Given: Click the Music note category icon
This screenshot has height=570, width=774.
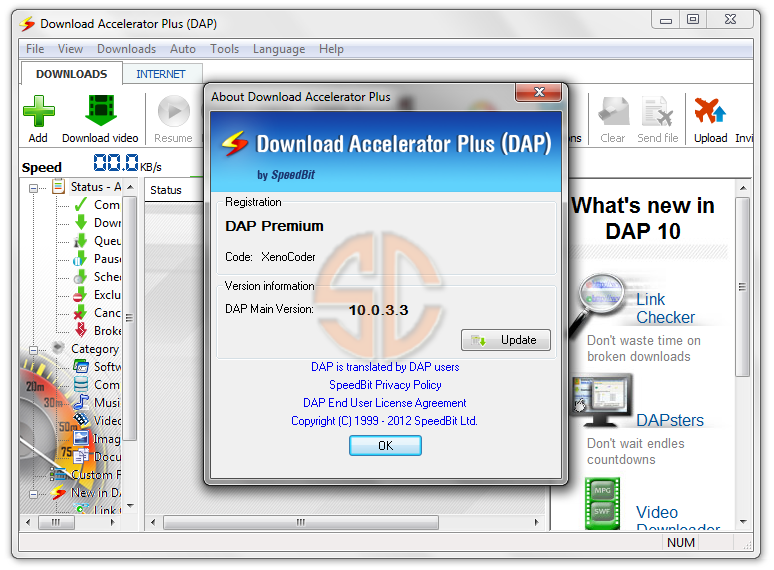Looking at the screenshot, I should click(x=80, y=402).
